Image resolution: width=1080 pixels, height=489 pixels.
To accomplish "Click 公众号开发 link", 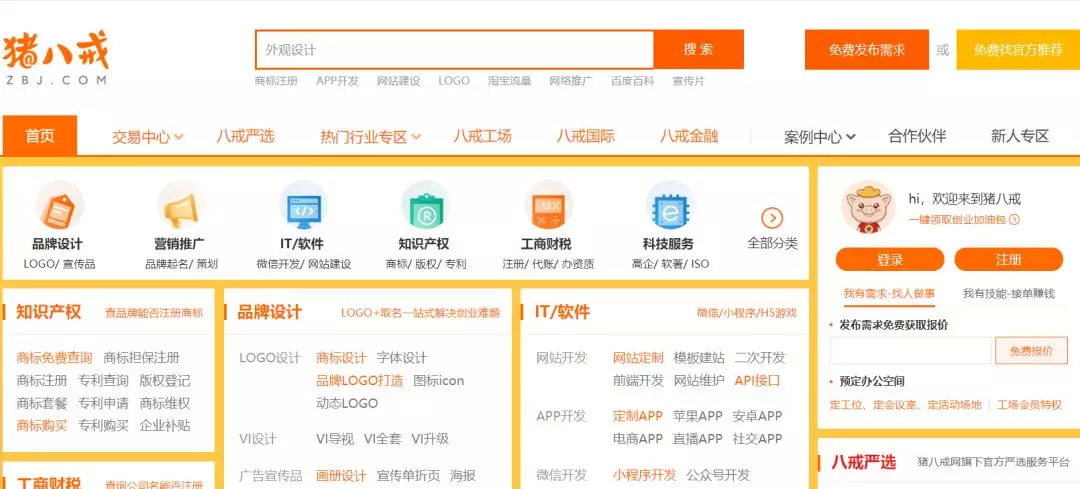I will 718,475.
